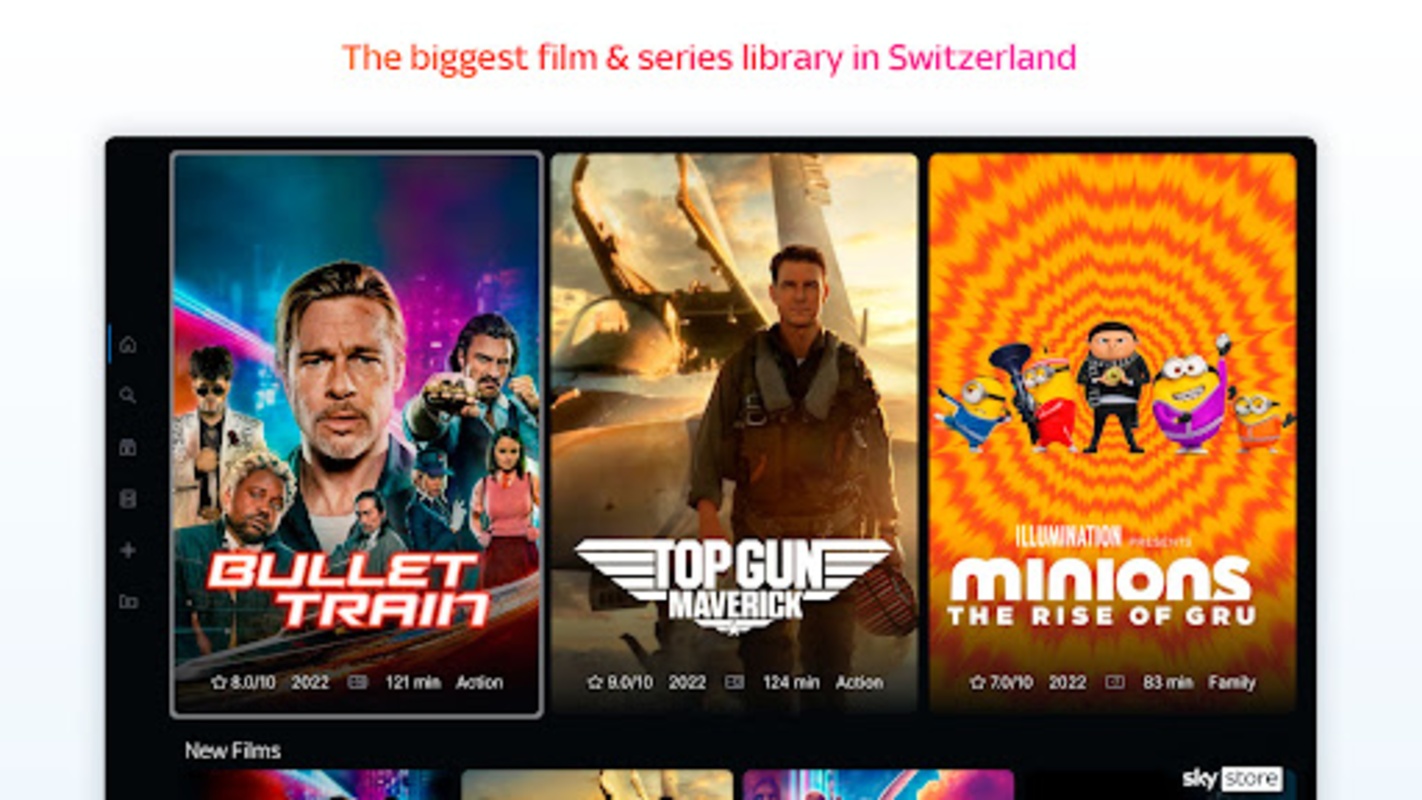Screen dimensions: 1422x800
Task: Open the store icon in sidebar
Action: click(x=128, y=447)
